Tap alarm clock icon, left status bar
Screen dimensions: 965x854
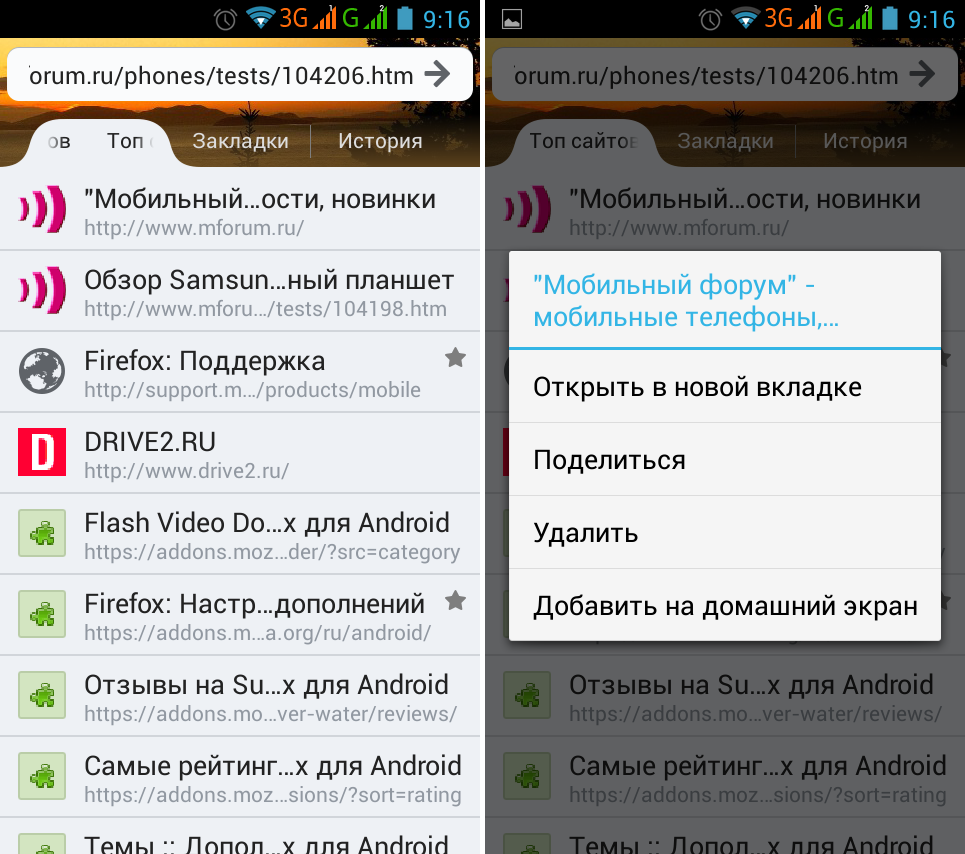pos(225,20)
